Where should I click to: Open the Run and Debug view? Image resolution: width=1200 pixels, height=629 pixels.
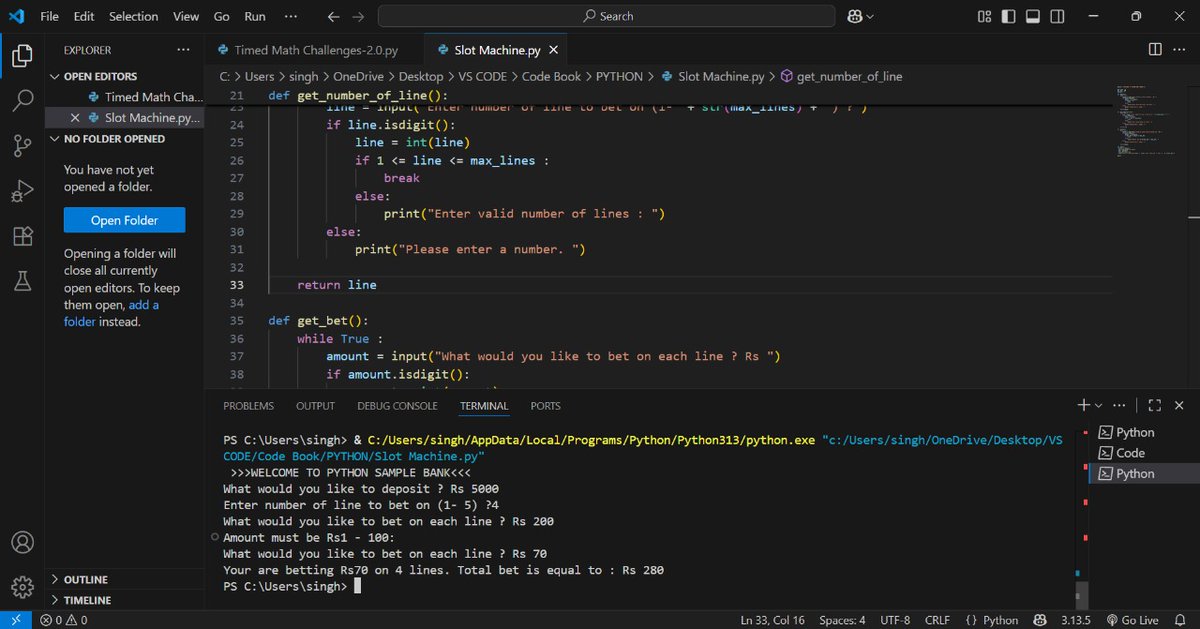pyautogui.click(x=22, y=191)
